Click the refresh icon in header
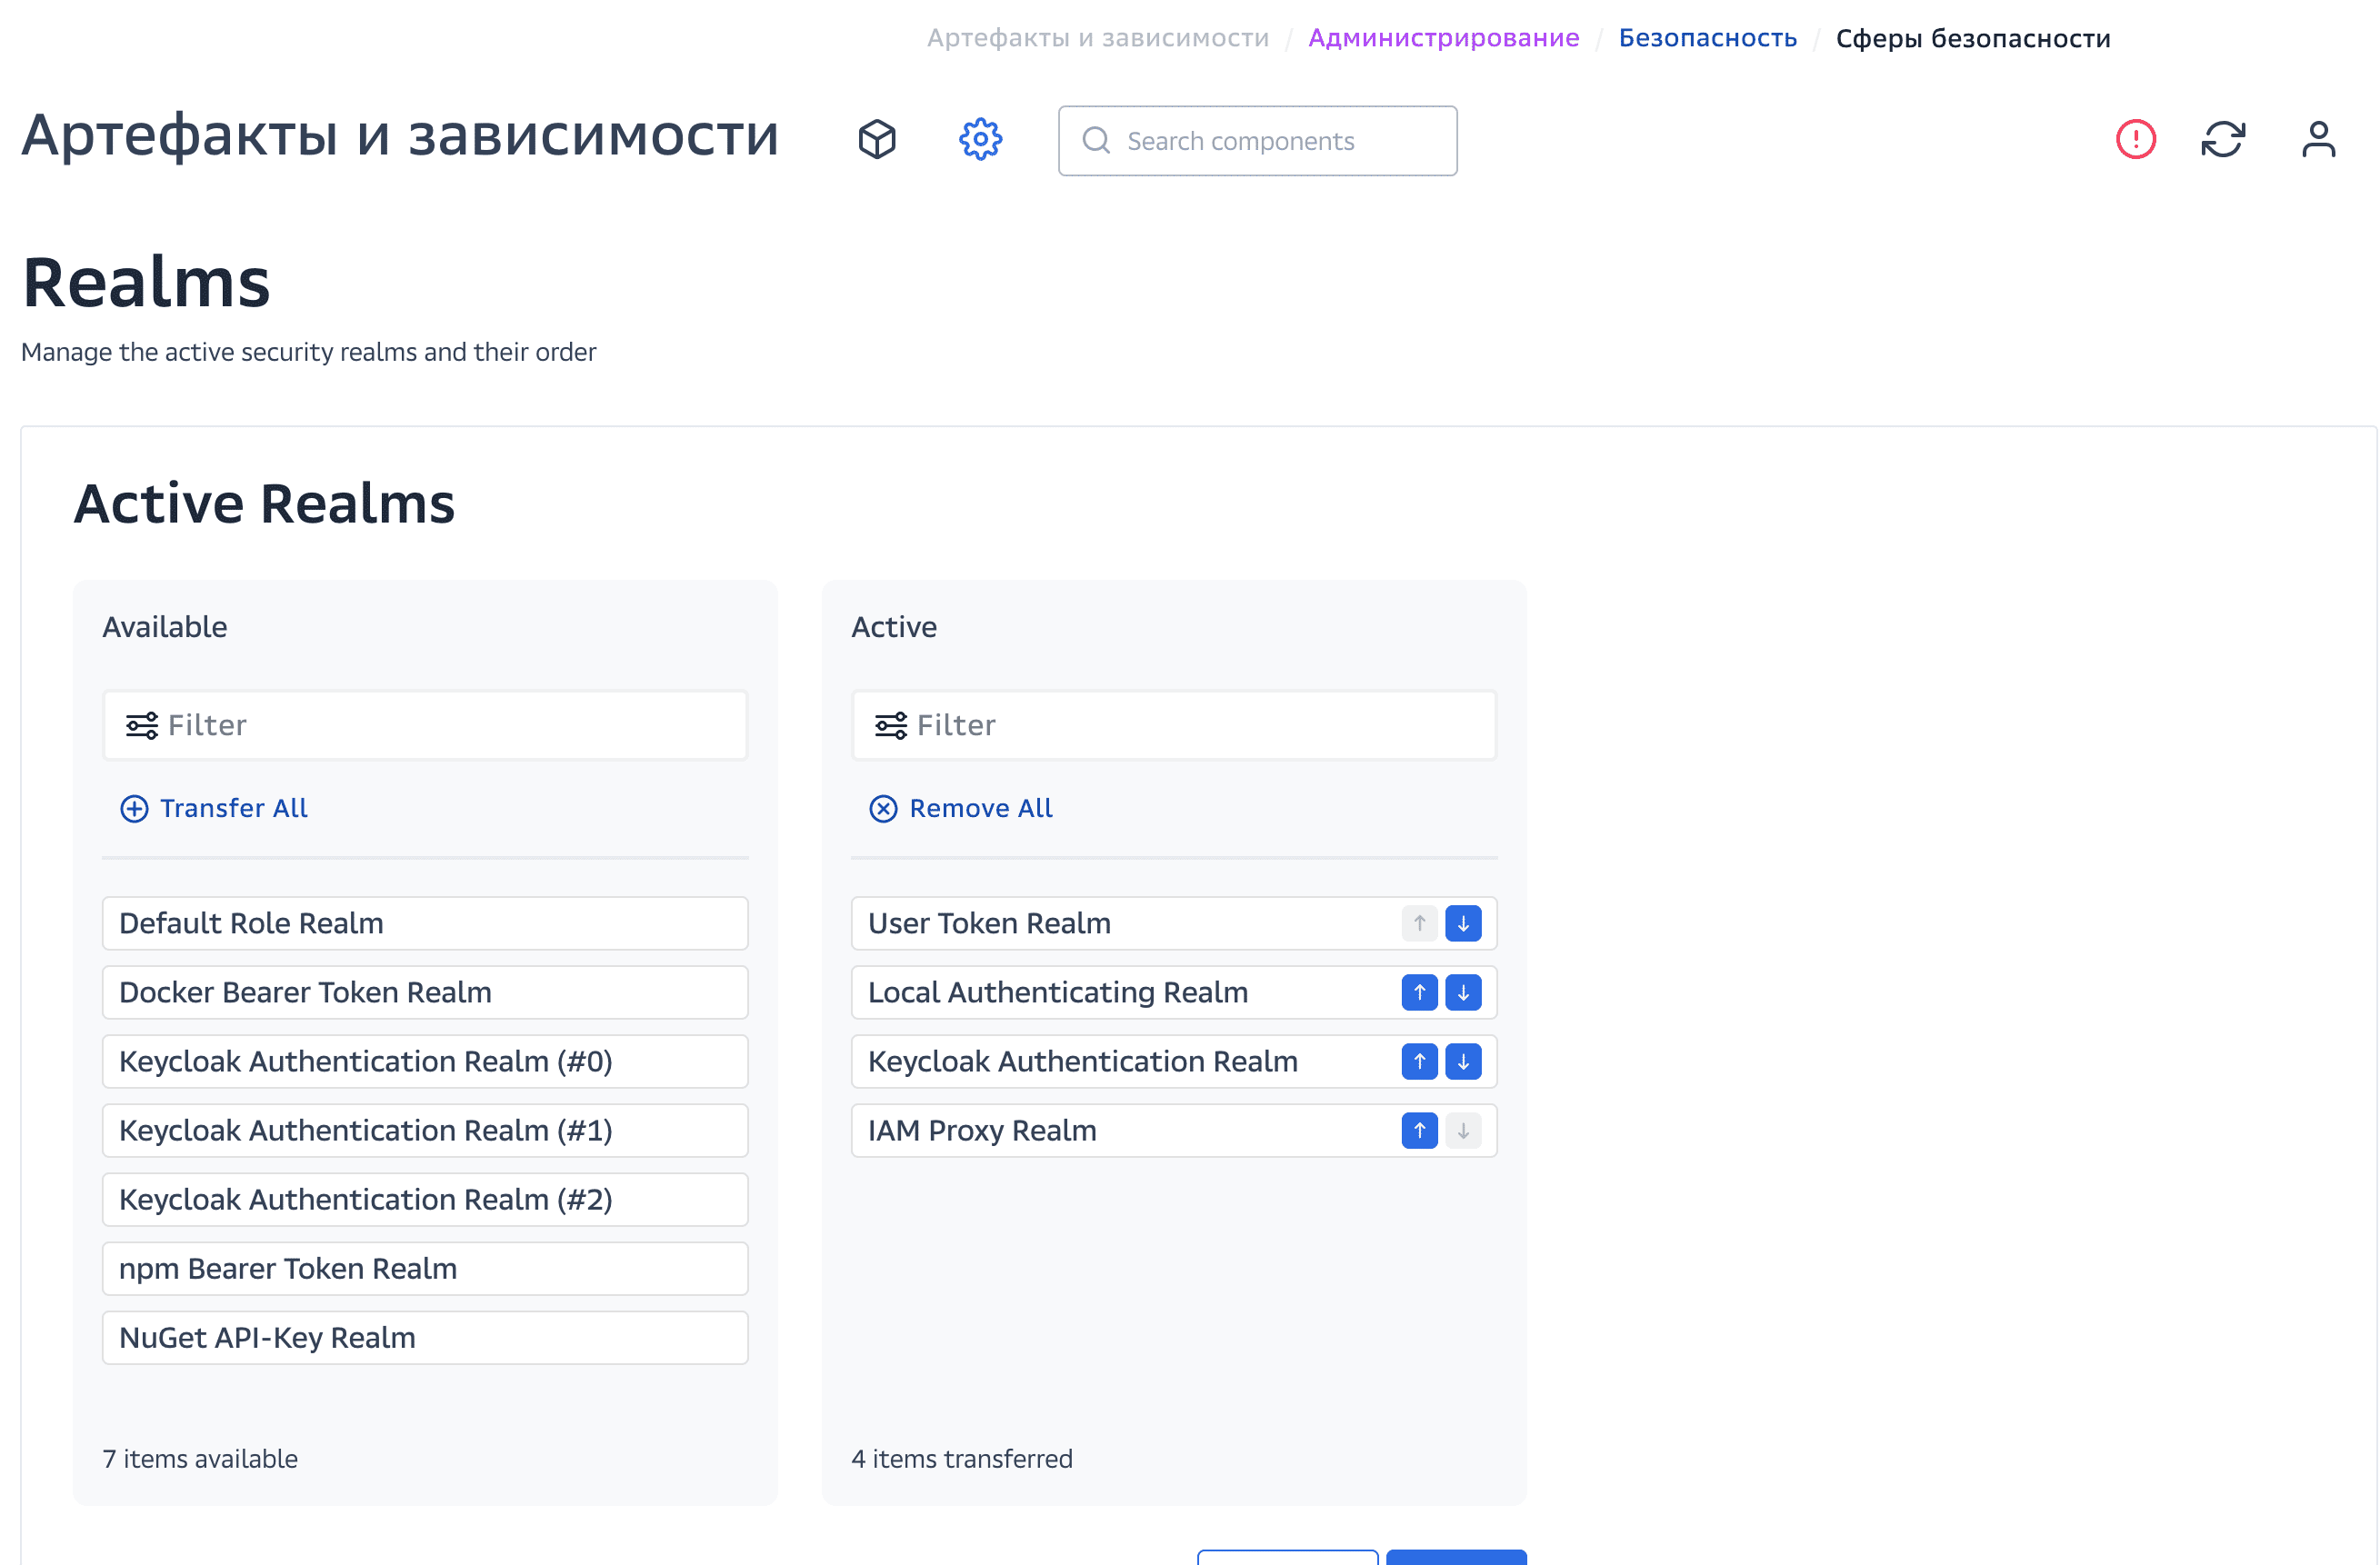This screenshot has width=2380, height=1565. (2222, 139)
